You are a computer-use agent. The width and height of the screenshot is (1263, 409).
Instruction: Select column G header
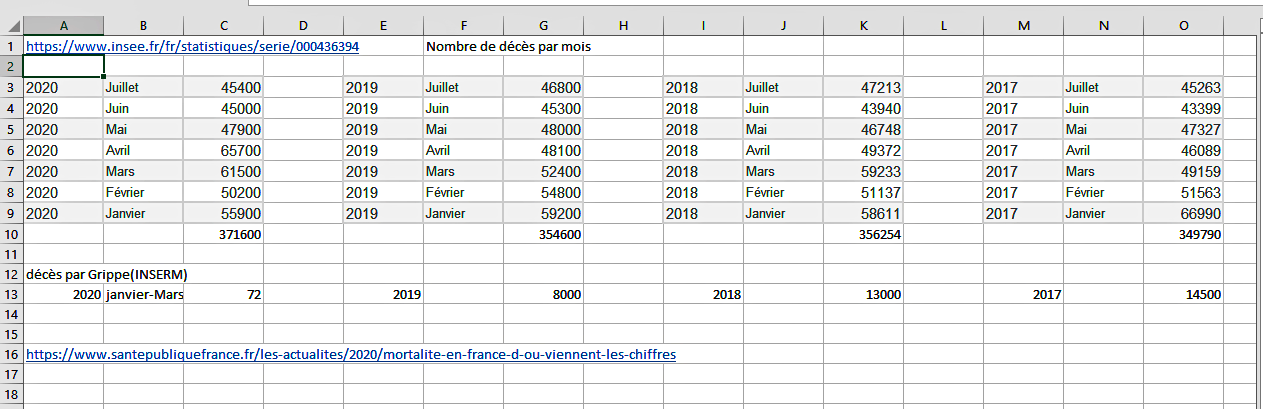pos(544,26)
